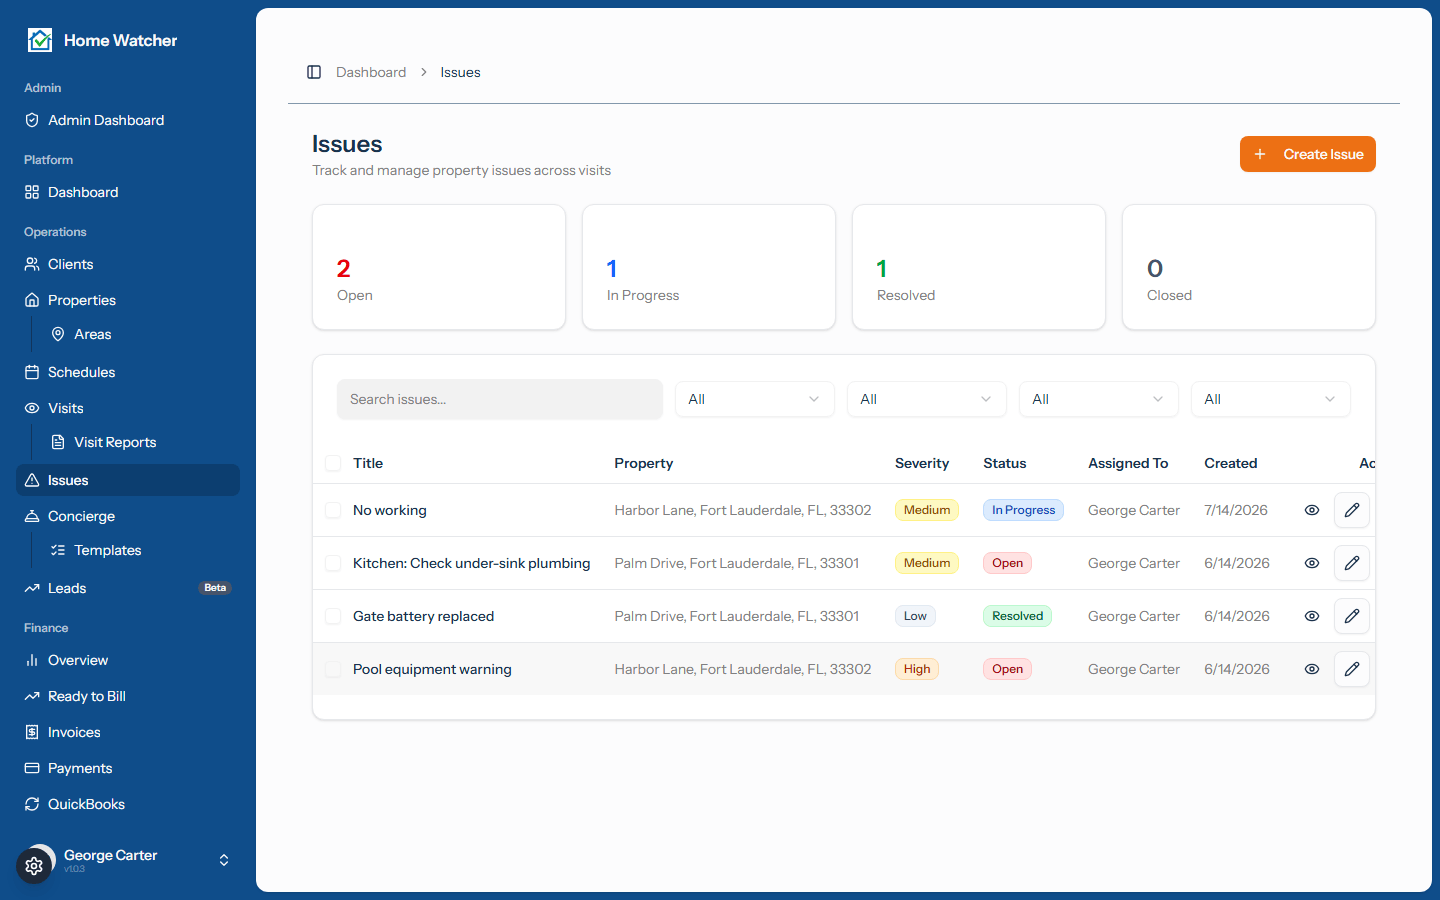The width and height of the screenshot is (1440, 900).
Task: Open Templates under Concierge
Action: coord(141,550)
